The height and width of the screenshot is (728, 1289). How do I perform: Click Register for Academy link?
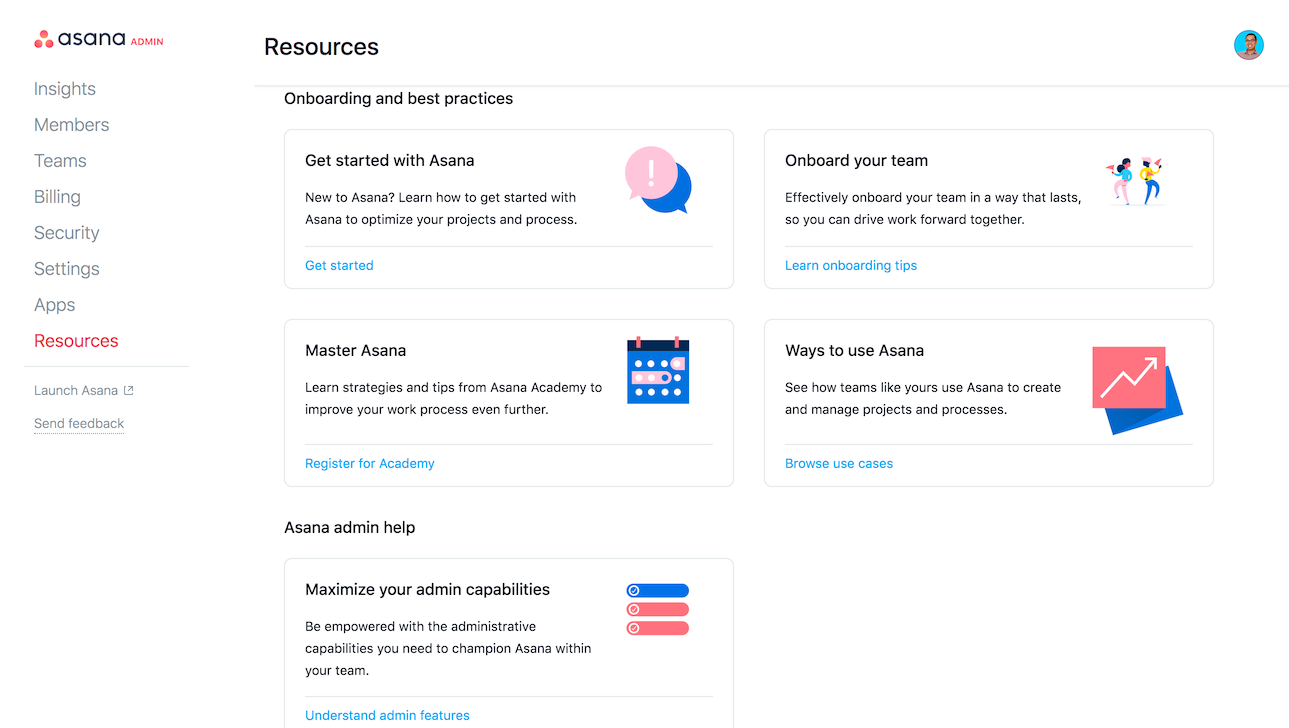pos(370,463)
